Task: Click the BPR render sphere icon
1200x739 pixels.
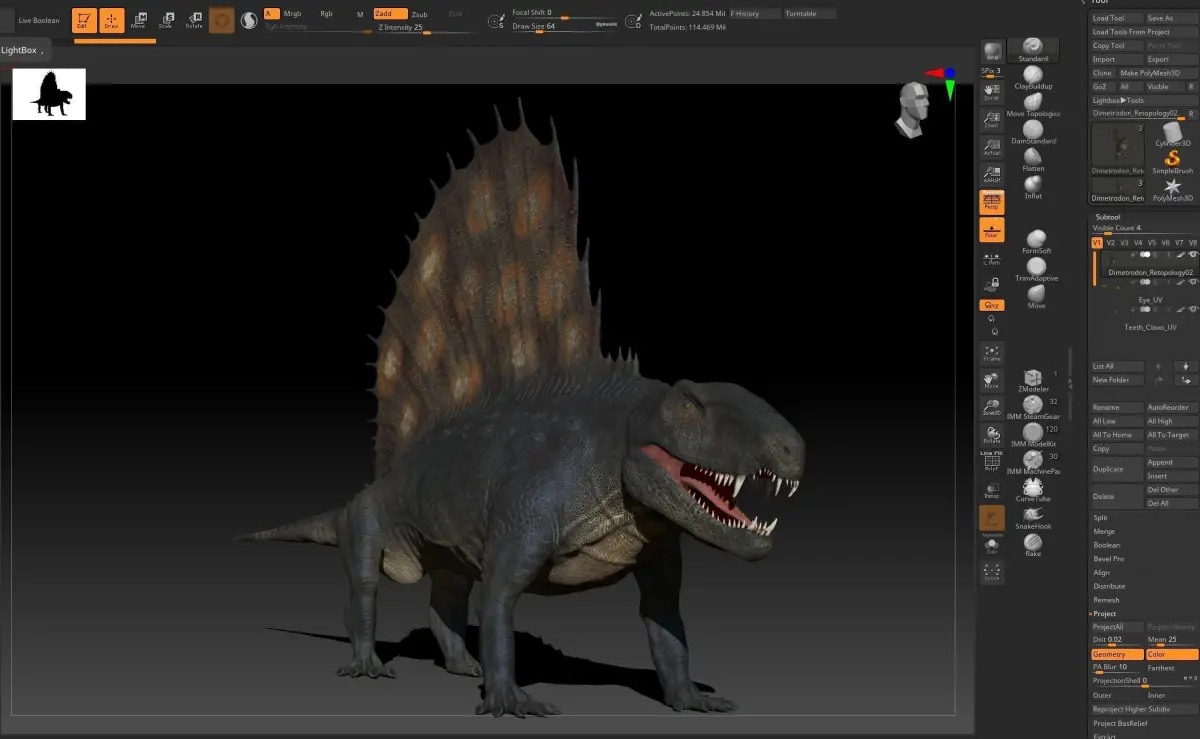Action: point(992,52)
